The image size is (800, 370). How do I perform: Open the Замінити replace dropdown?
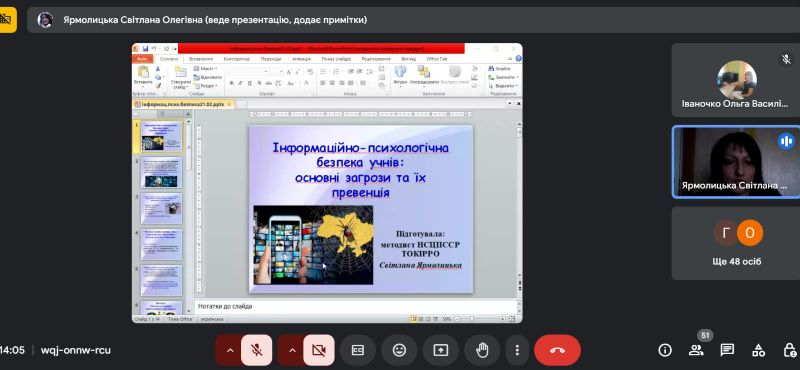pyautogui.click(x=503, y=77)
